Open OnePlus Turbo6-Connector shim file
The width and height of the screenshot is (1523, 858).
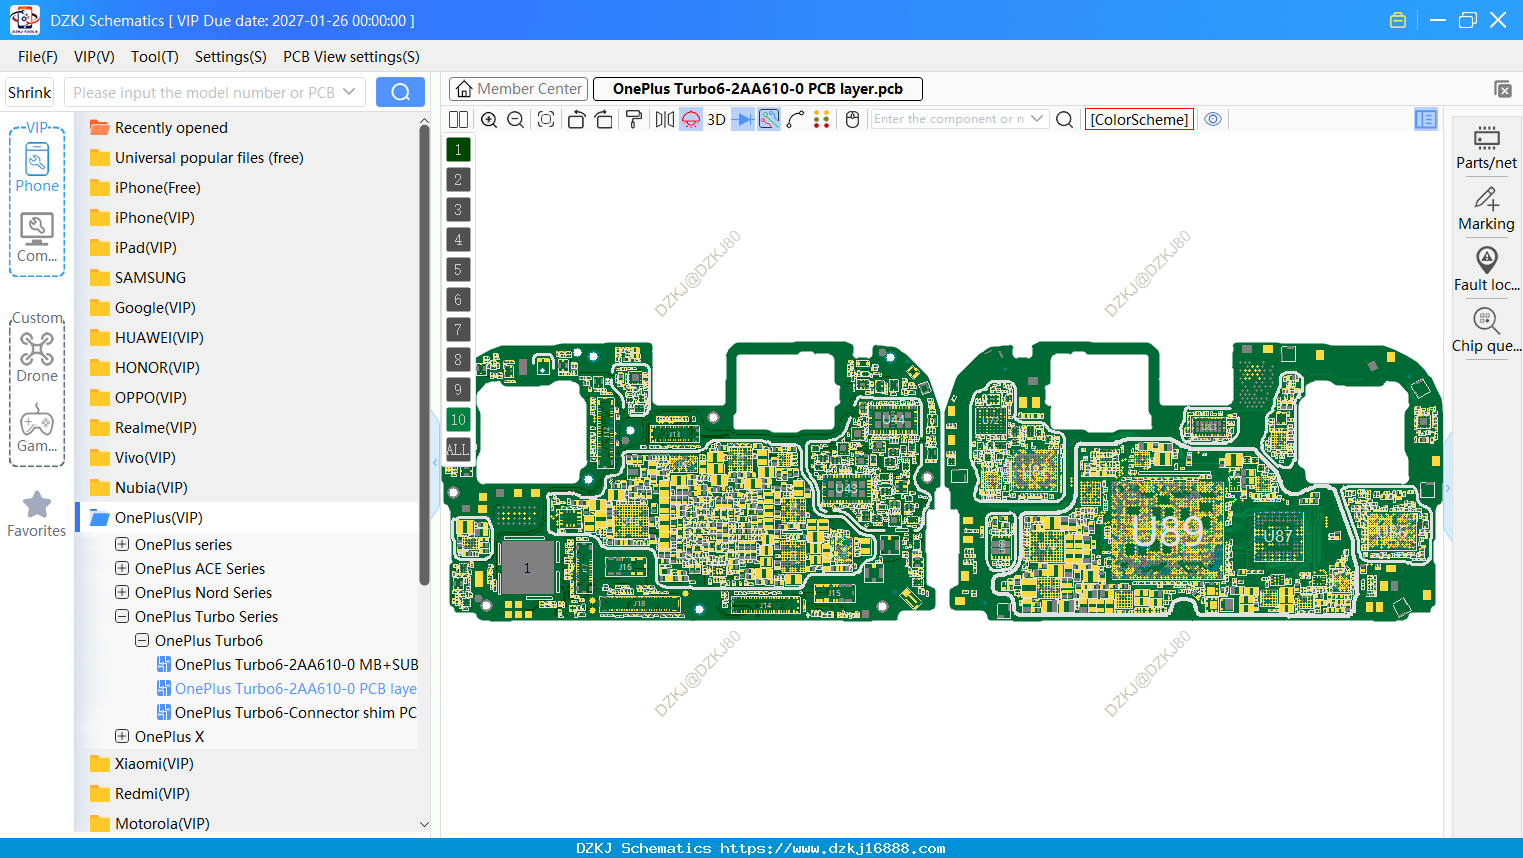(x=288, y=712)
